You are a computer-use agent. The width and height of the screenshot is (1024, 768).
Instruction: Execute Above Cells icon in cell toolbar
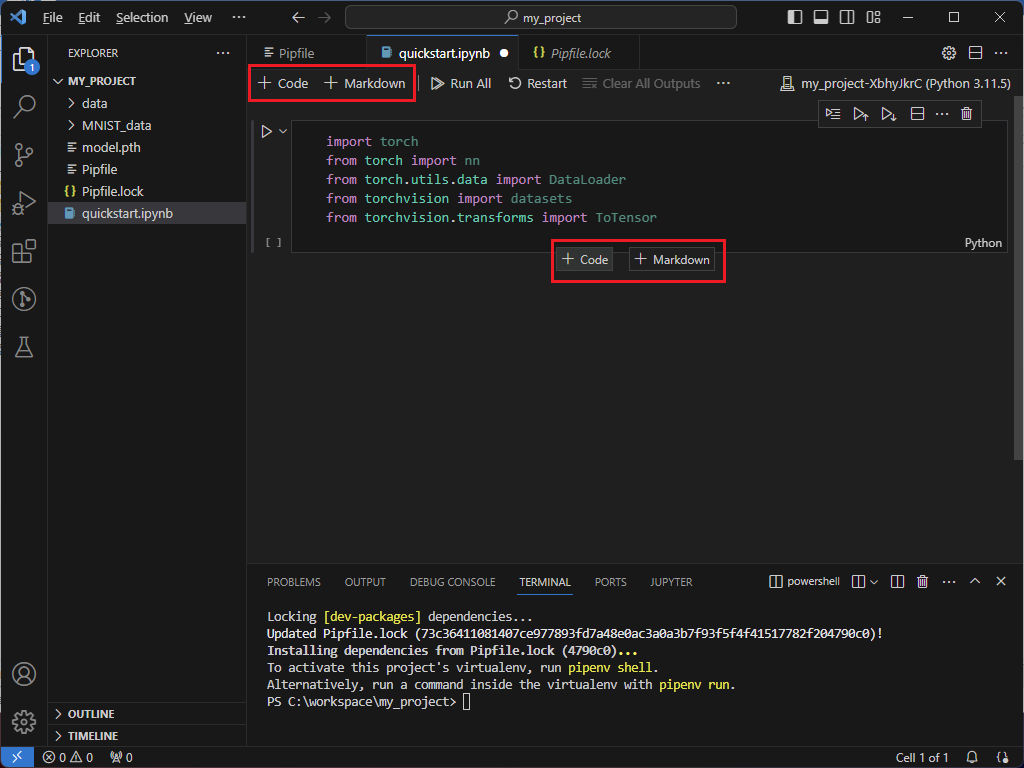(861, 114)
